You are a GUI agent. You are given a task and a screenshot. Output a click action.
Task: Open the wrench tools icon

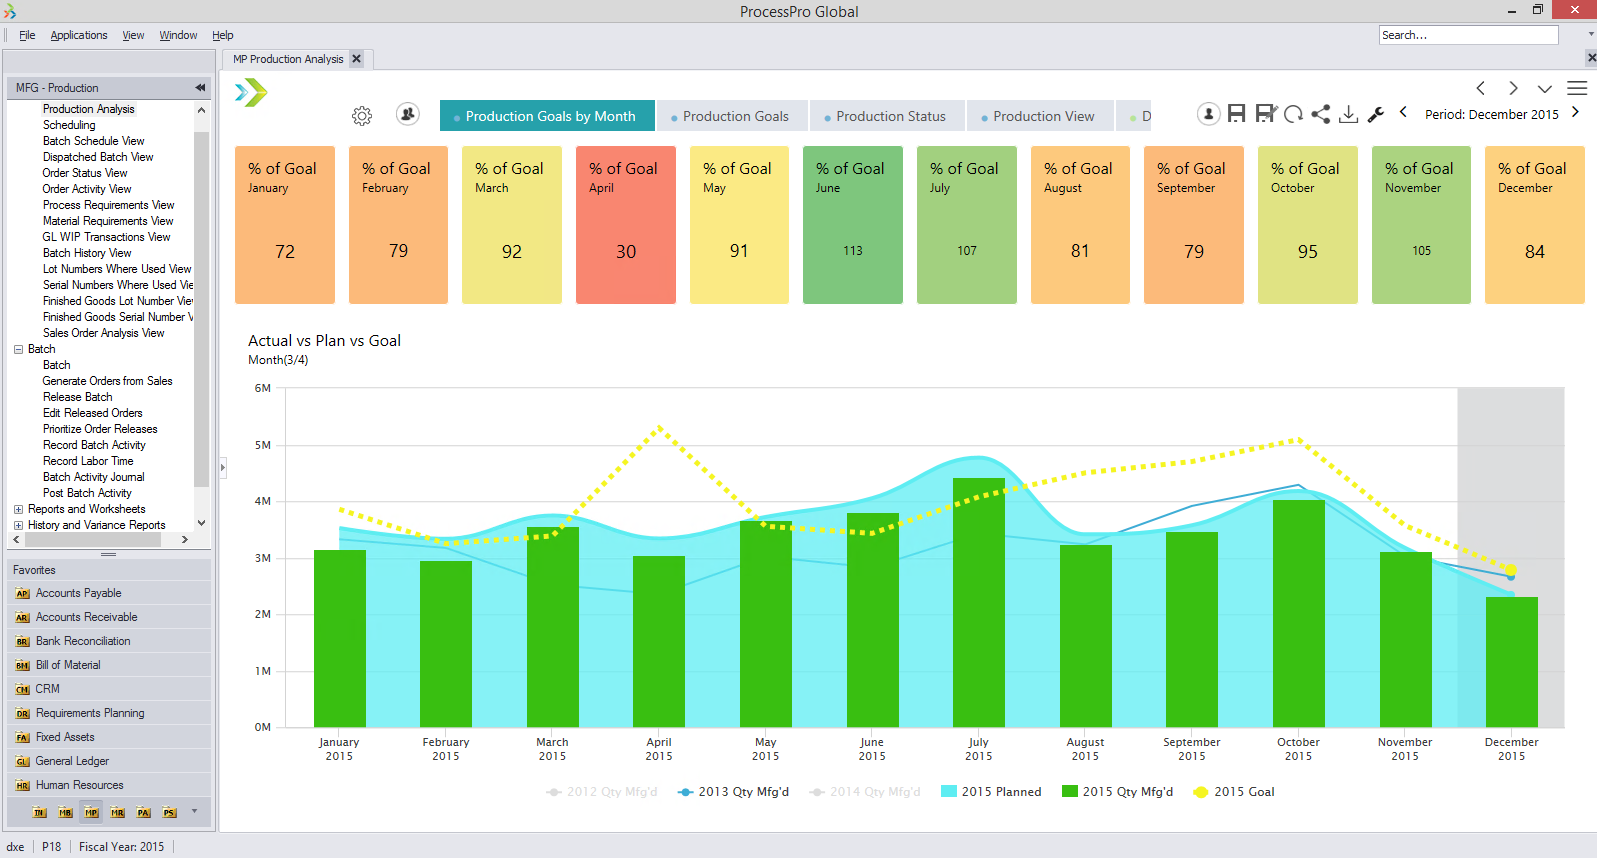tap(1376, 114)
